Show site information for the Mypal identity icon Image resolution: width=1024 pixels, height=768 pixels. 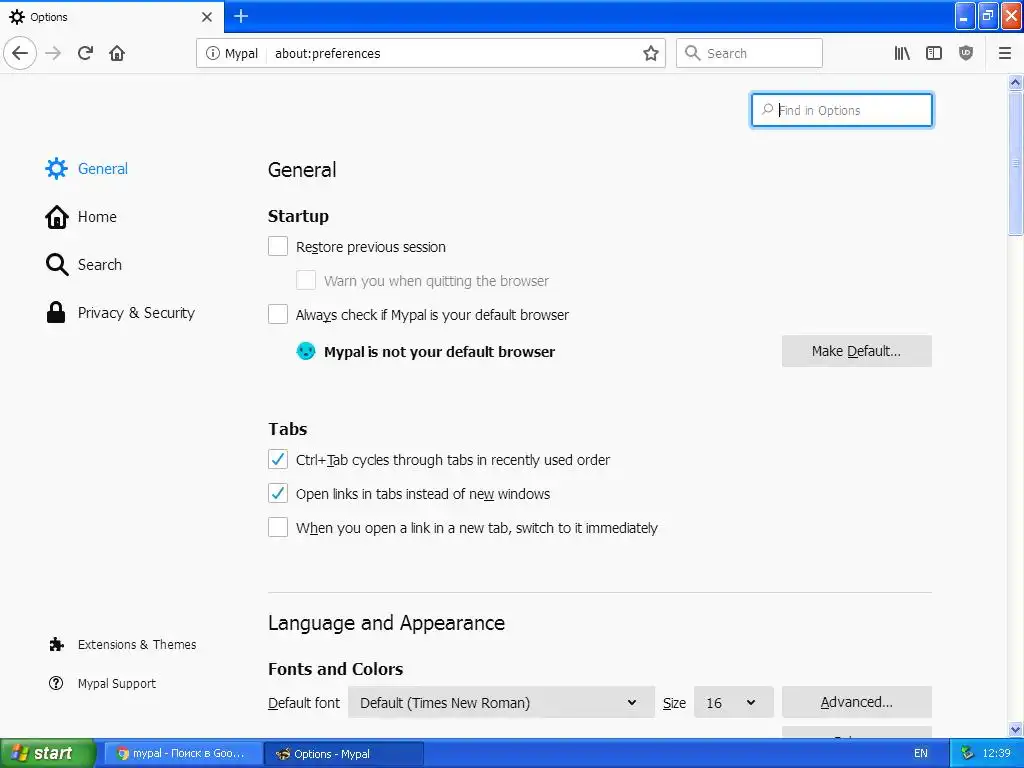212,53
